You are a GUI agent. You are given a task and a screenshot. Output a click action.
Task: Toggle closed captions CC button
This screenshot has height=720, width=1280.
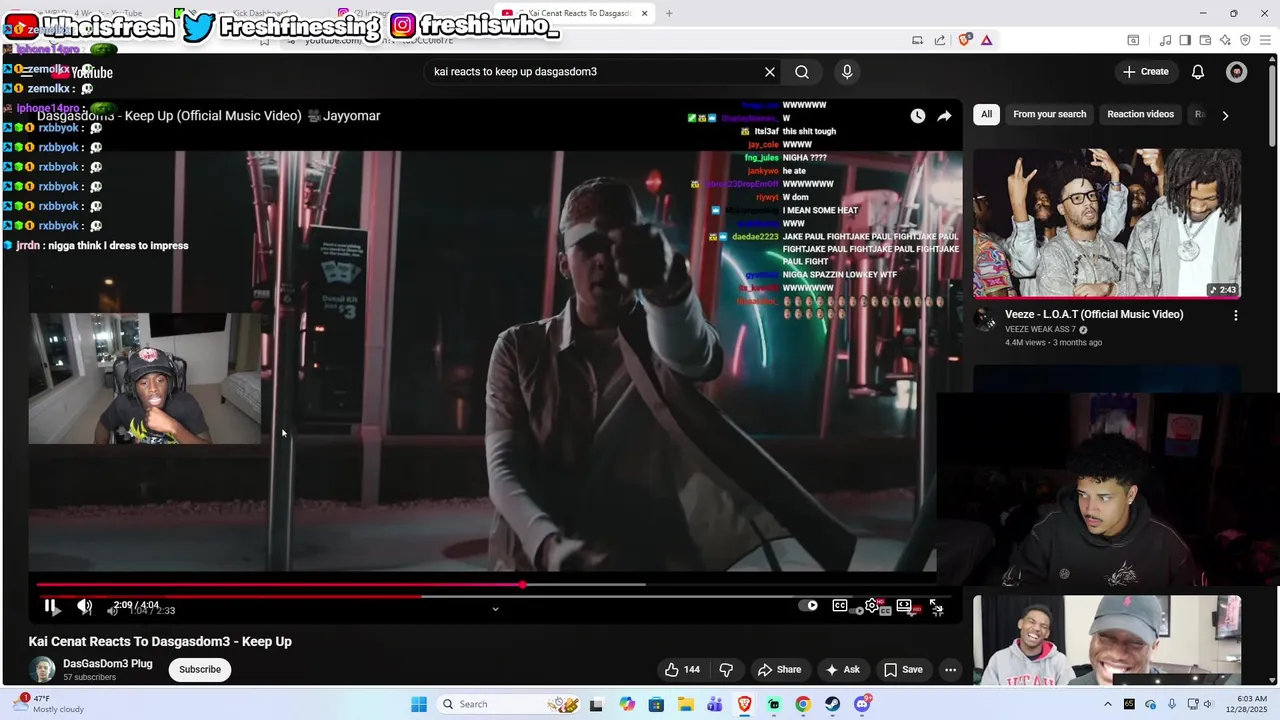pyautogui.click(x=840, y=605)
